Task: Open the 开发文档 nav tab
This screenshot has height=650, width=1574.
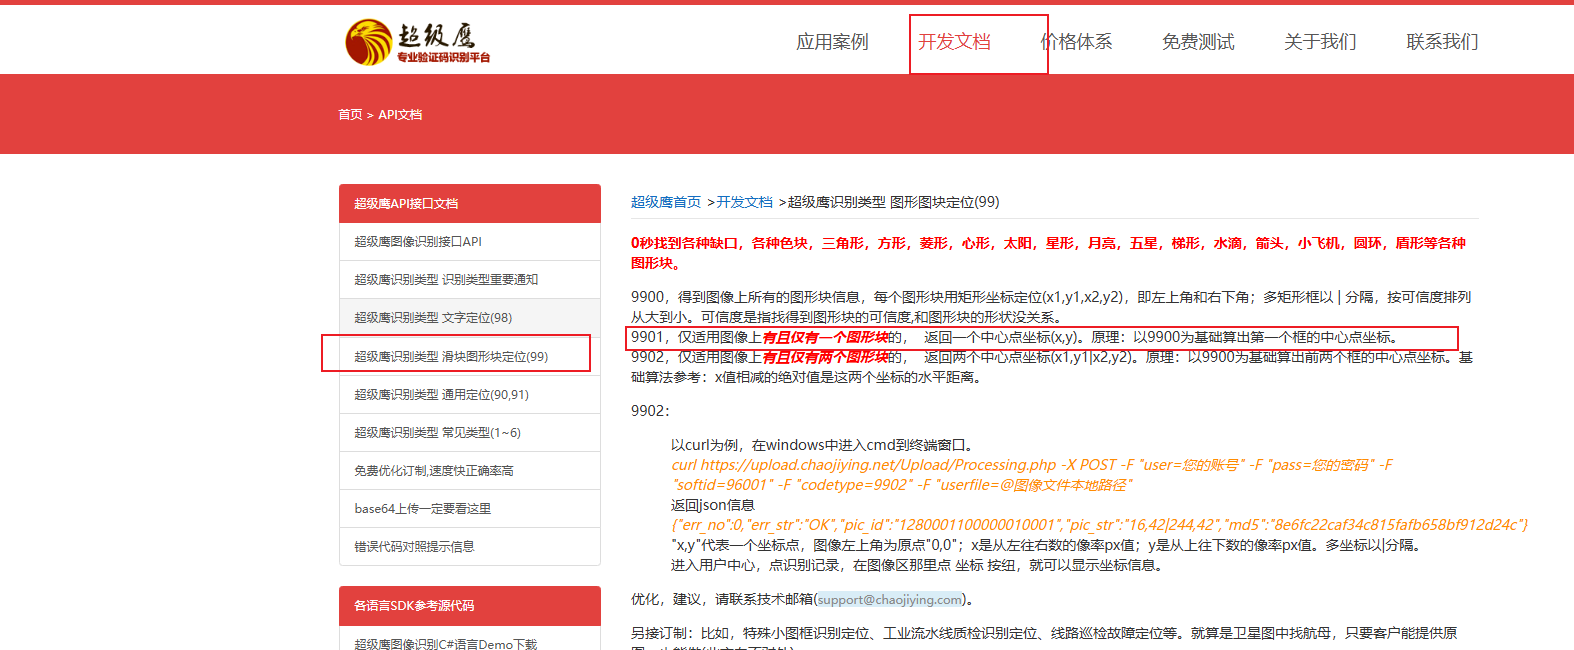Action: 954,42
